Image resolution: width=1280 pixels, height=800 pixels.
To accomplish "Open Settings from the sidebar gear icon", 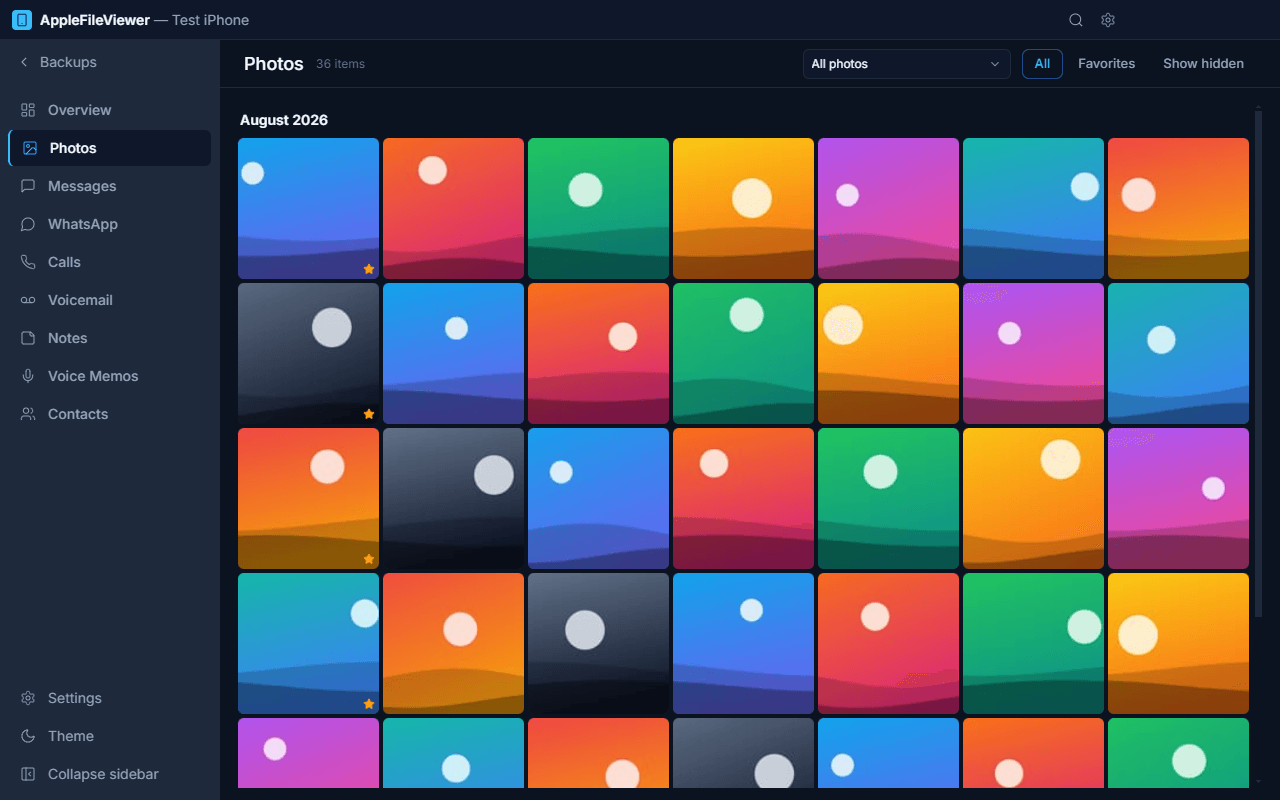I will tap(28, 698).
